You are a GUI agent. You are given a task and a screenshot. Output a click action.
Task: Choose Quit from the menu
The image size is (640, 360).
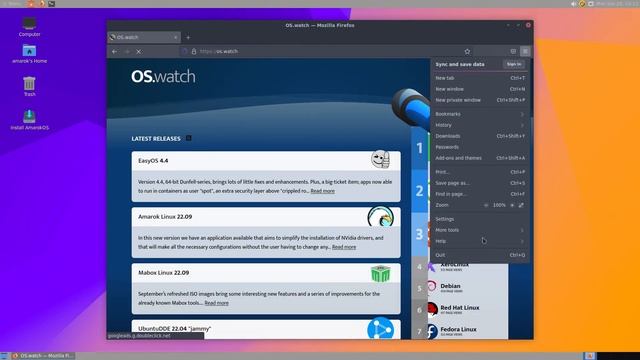[480, 255]
